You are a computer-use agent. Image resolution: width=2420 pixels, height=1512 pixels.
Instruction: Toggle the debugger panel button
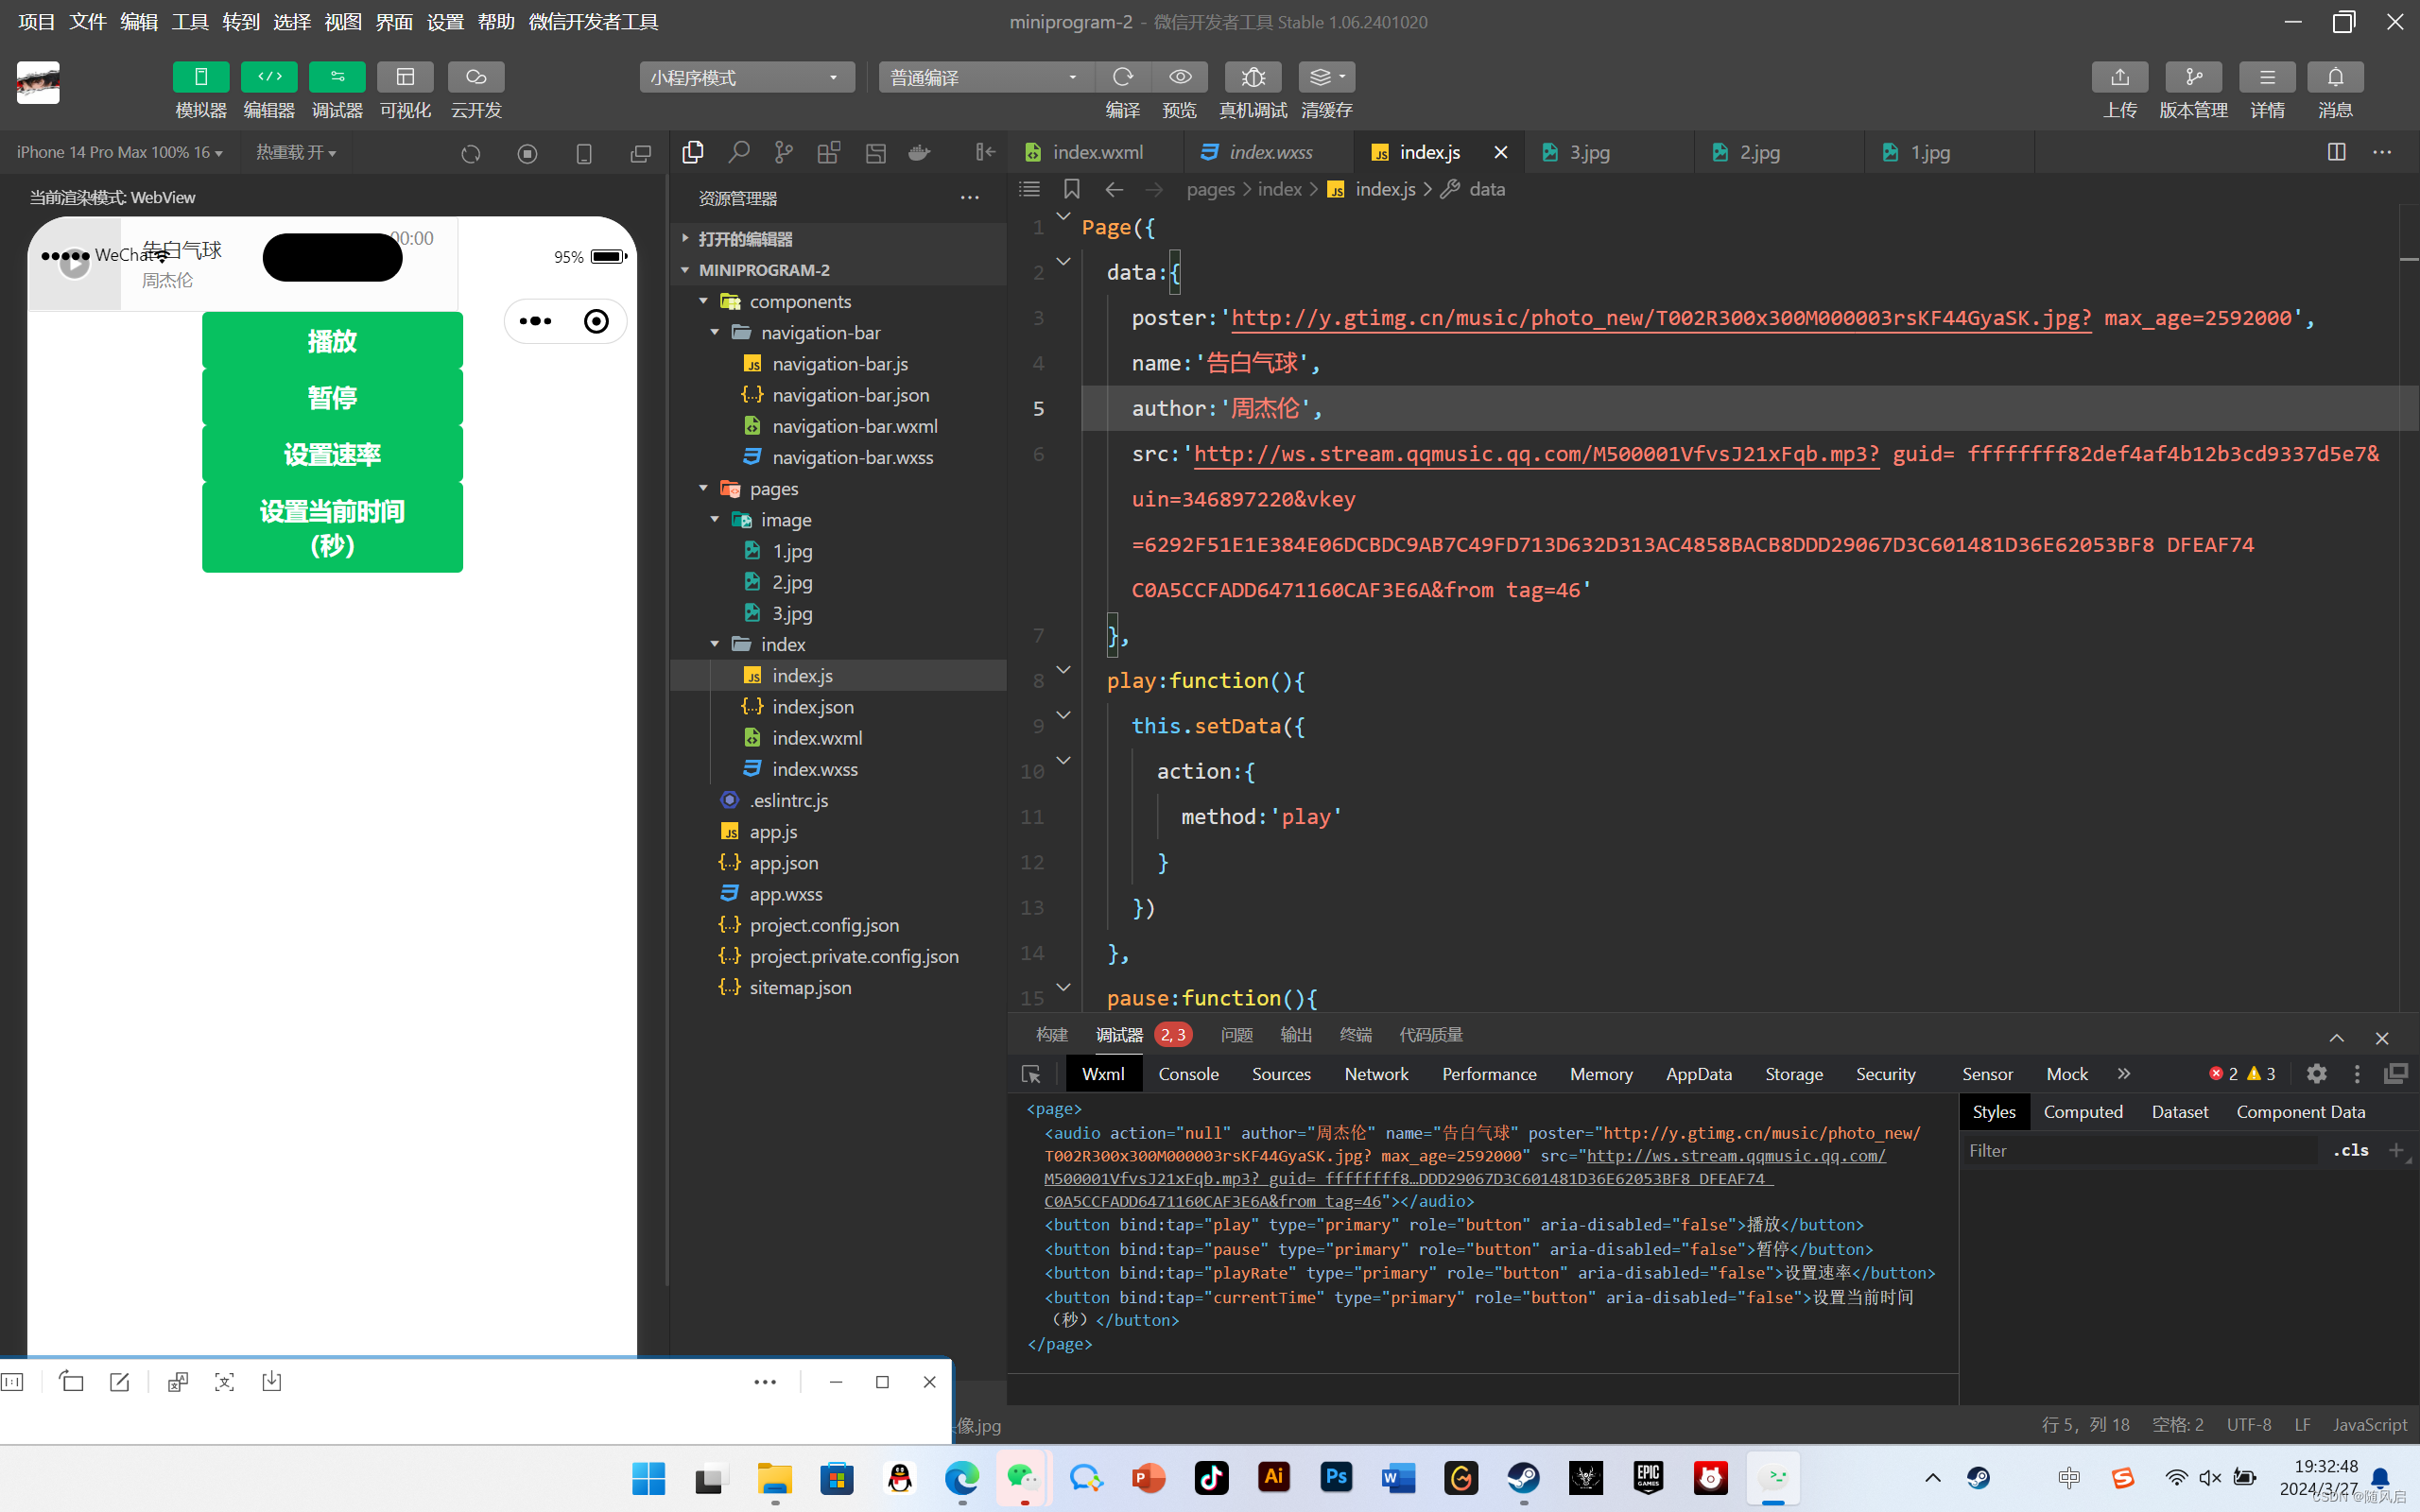[337, 77]
